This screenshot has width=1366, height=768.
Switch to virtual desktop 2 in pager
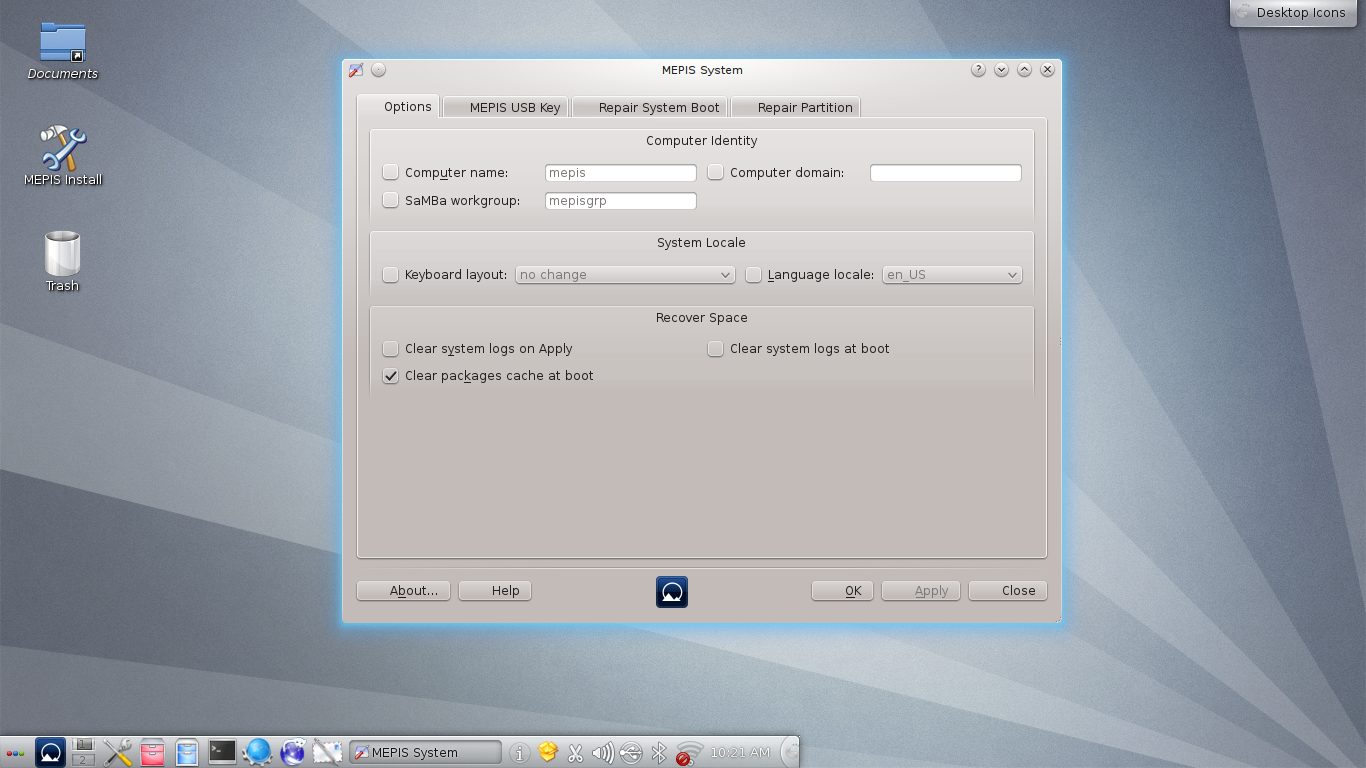pyautogui.click(x=84, y=760)
